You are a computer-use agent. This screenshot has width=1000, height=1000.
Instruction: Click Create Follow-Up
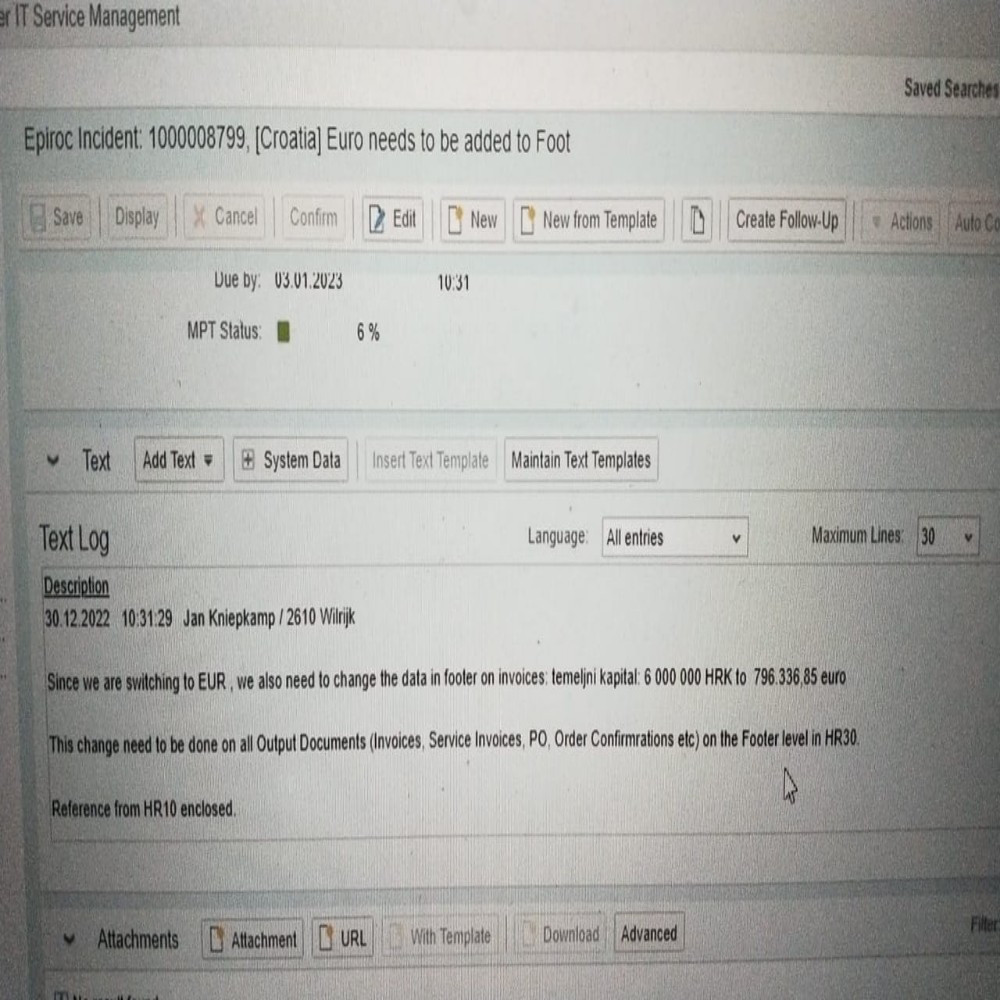click(787, 221)
